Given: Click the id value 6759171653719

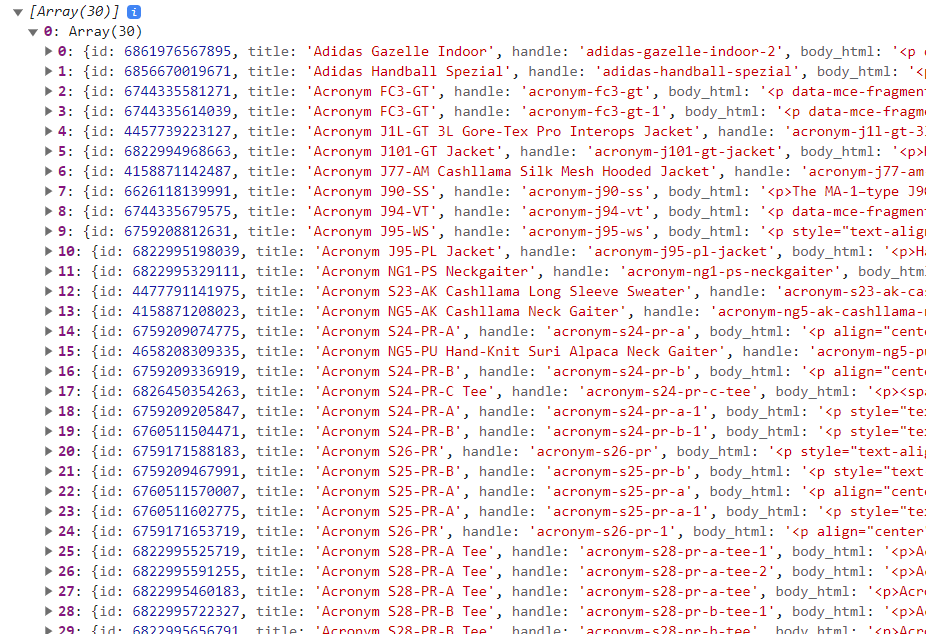Looking at the screenshot, I should (x=186, y=531).
